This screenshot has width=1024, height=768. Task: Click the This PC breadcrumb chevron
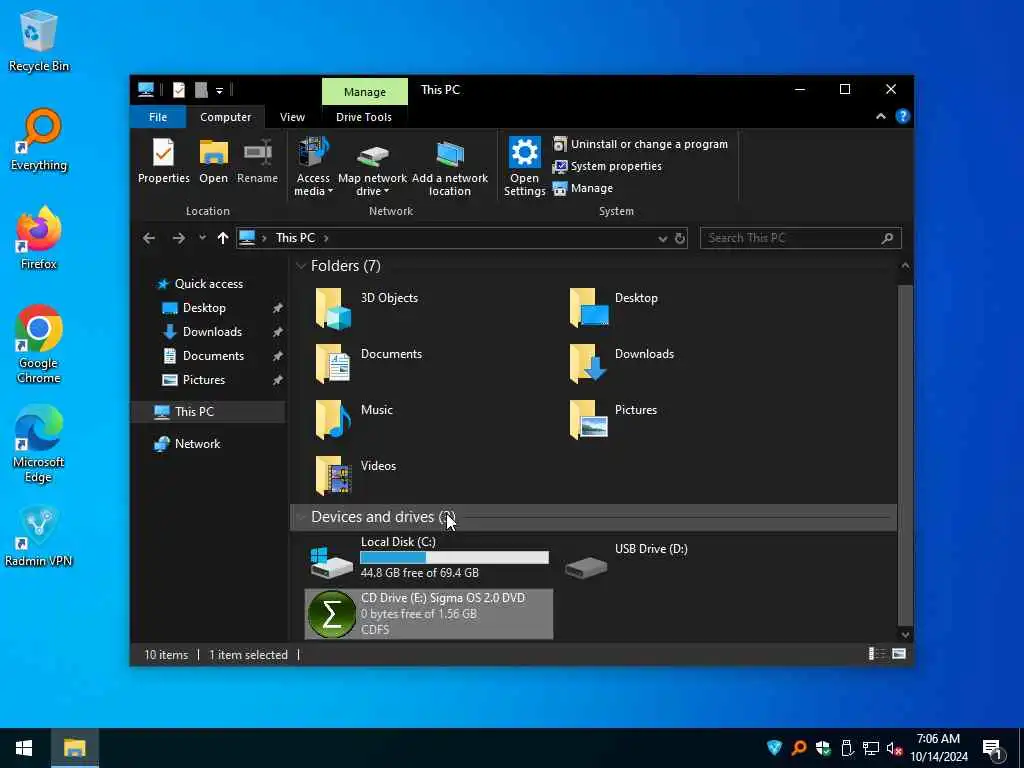pyautogui.click(x=326, y=238)
